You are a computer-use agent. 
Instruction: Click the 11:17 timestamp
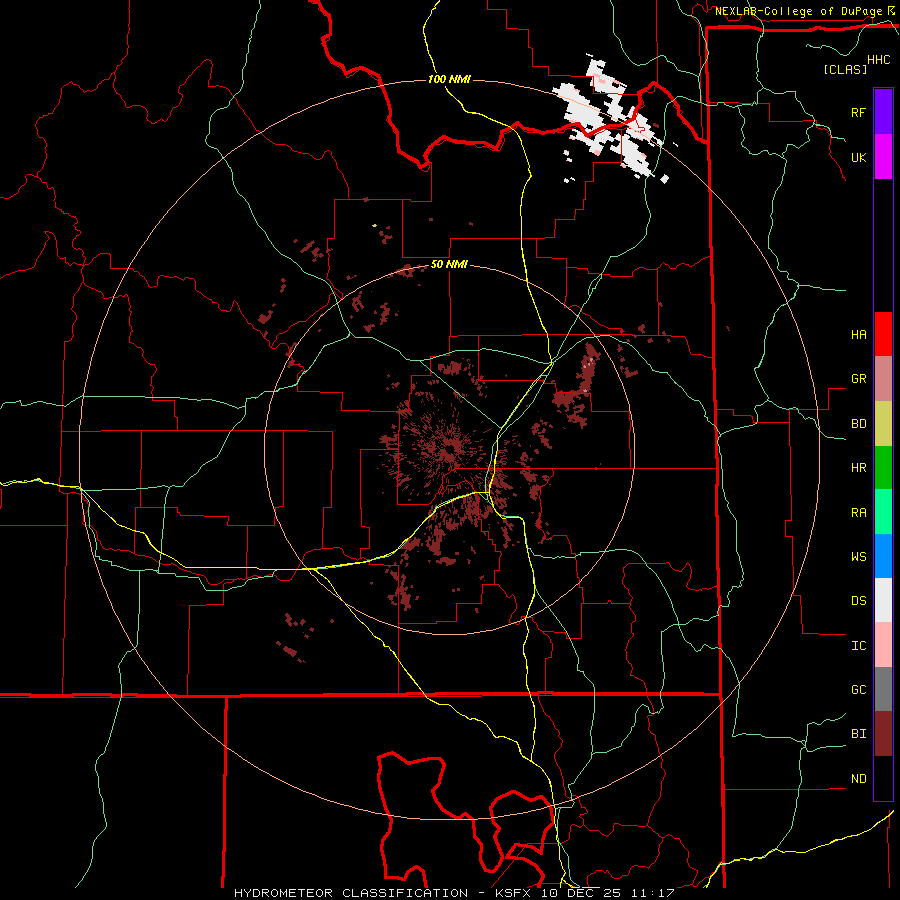(653, 893)
